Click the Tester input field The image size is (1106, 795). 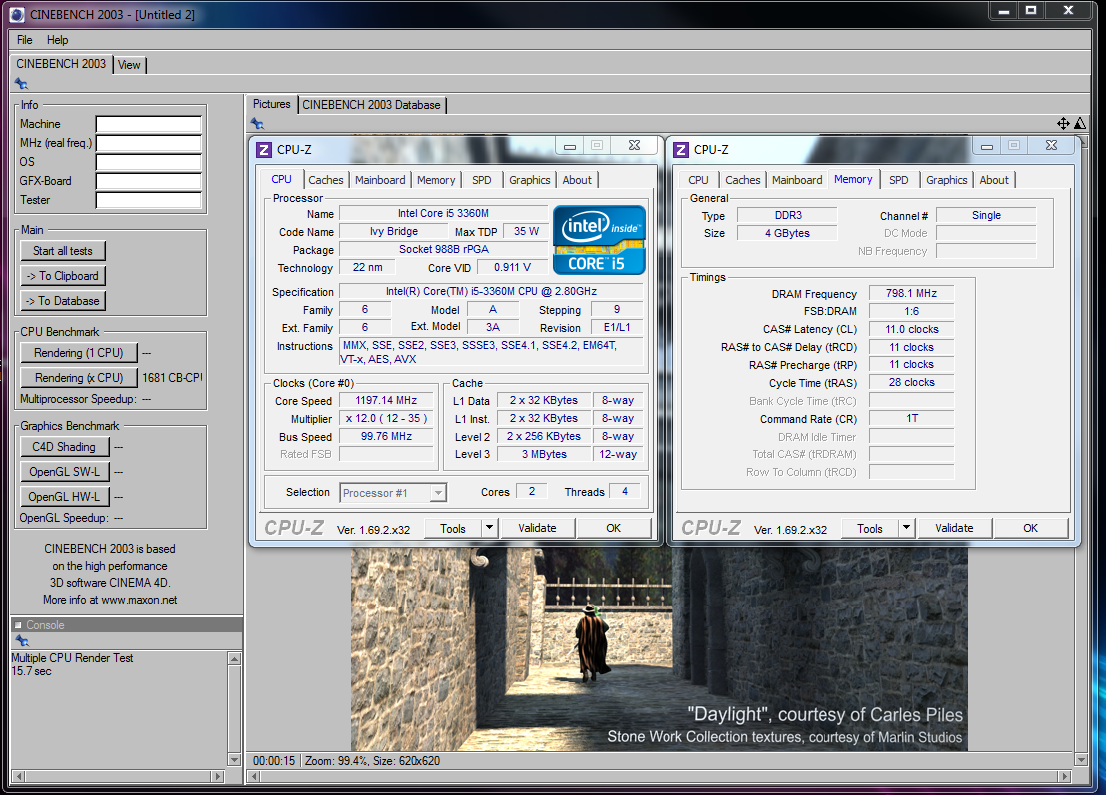pyautogui.click(x=149, y=200)
